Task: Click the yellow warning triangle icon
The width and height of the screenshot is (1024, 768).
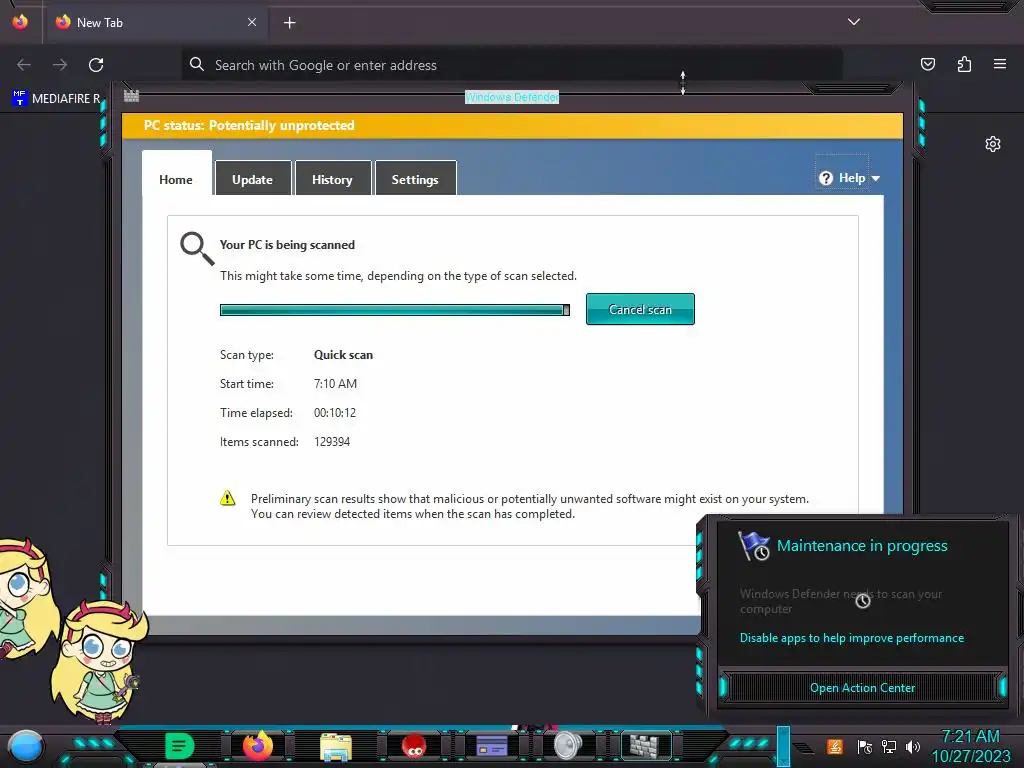Action: pyautogui.click(x=227, y=499)
